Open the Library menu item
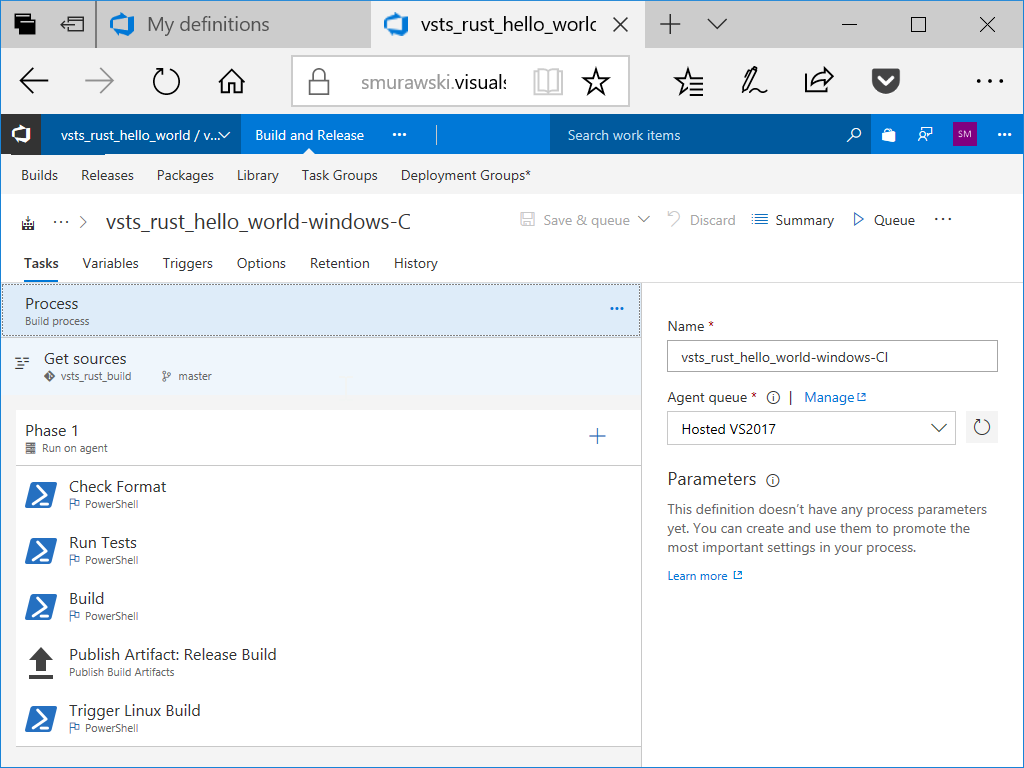 pos(257,175)
